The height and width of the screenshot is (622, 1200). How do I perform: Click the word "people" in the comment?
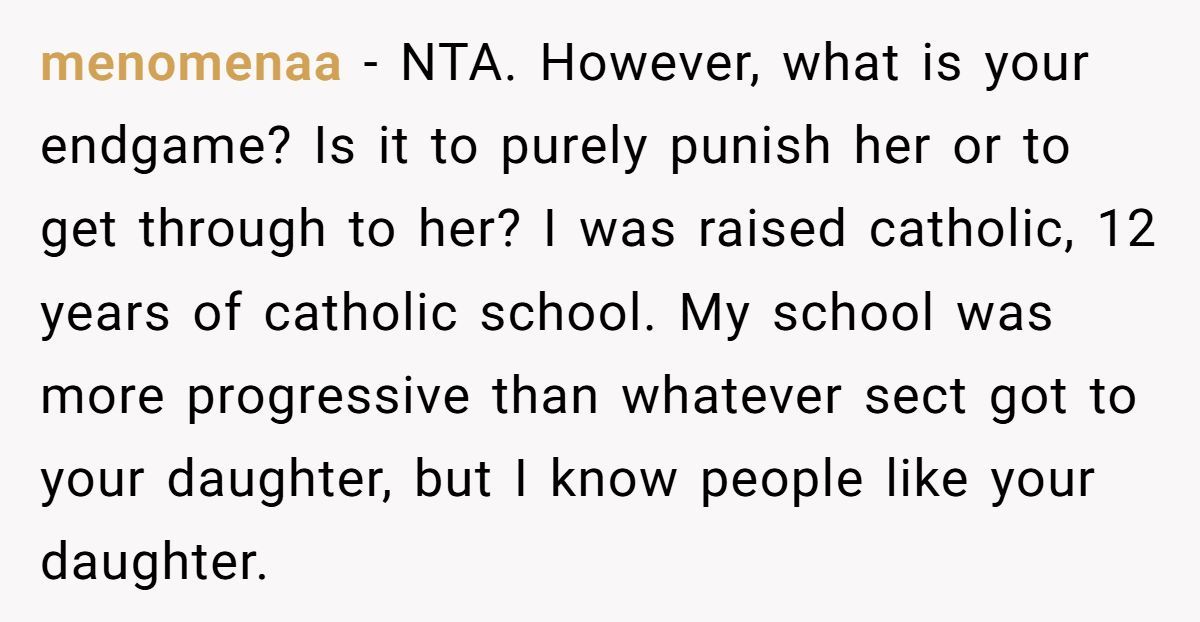(x=780, y=480)
